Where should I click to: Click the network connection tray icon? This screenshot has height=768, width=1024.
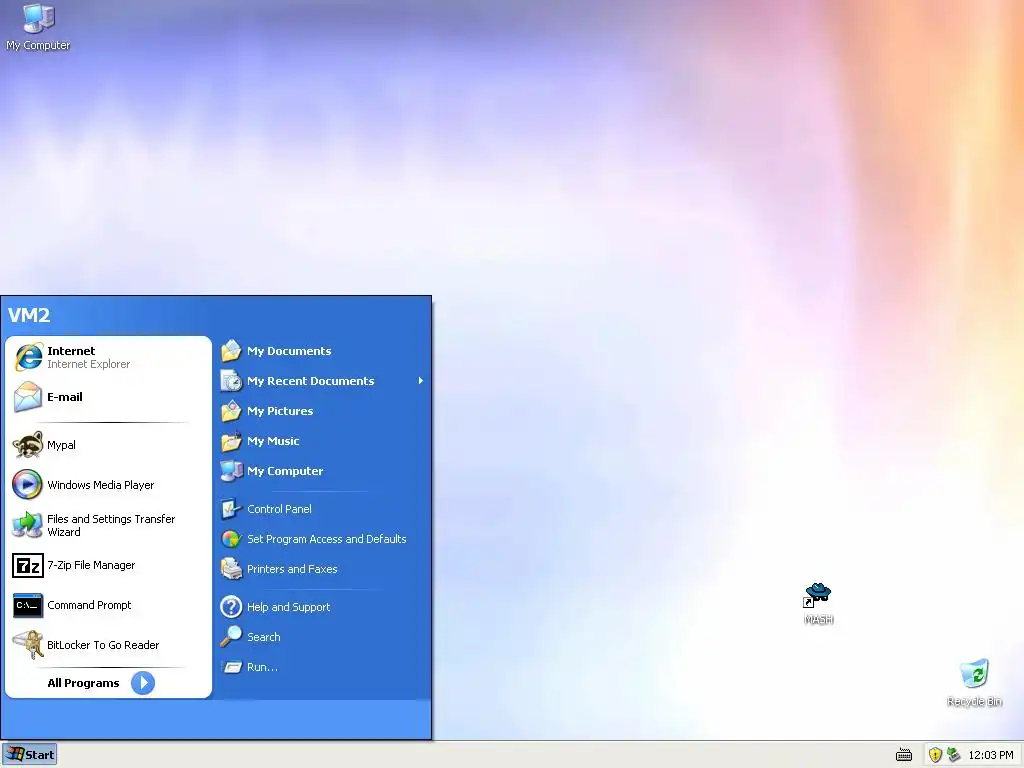click(x=953, y=755)
